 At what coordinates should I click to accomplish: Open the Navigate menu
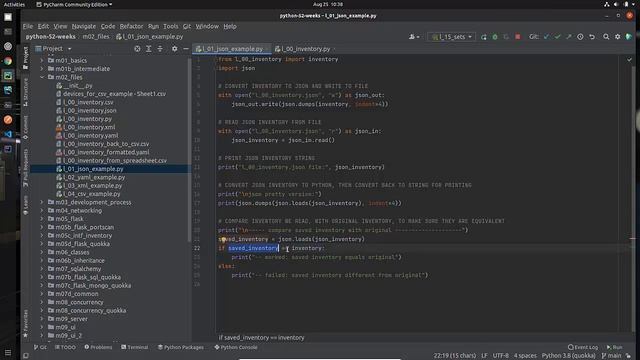click(84, 26)
